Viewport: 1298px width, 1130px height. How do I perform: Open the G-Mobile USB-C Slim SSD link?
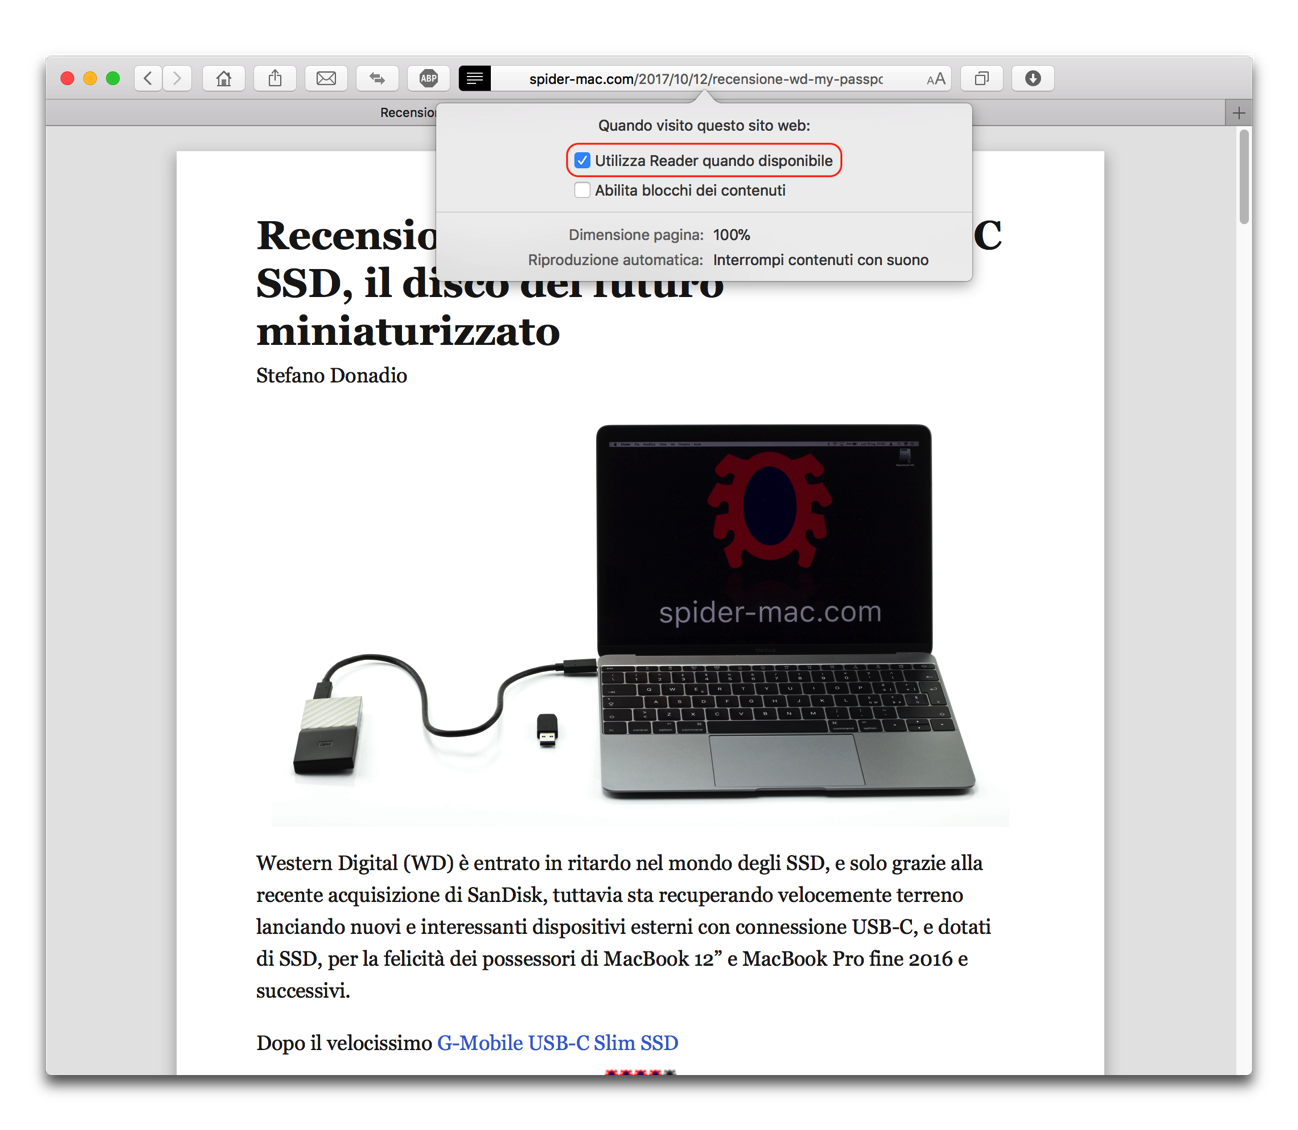558,1042
